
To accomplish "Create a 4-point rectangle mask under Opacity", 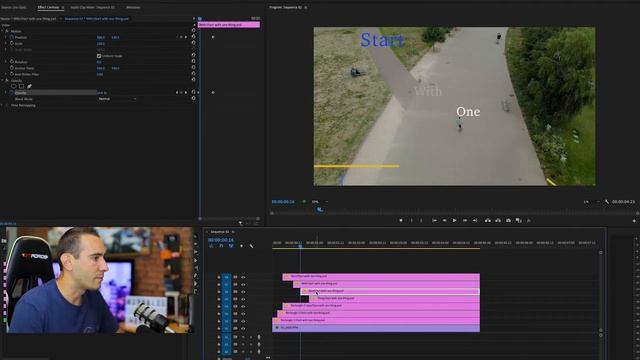I will click(21, 86).
